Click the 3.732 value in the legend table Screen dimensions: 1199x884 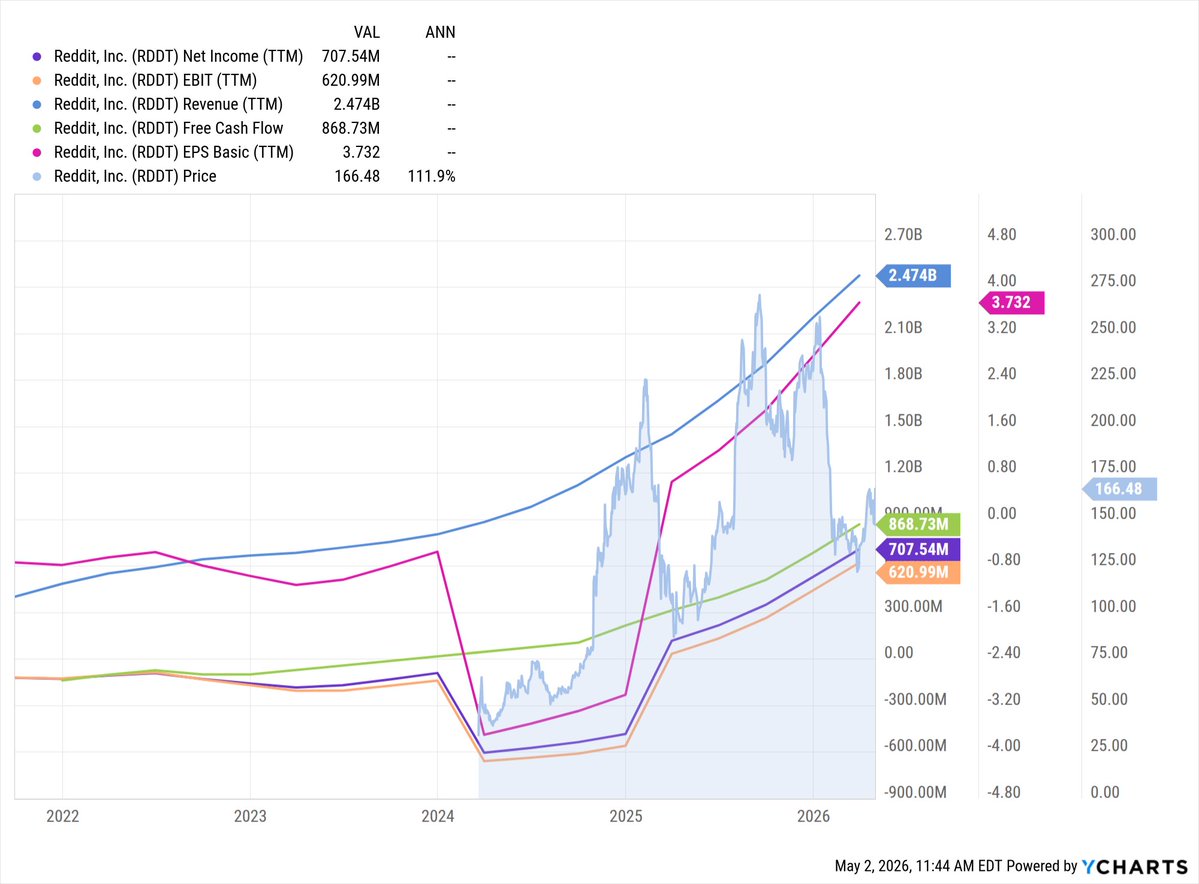[x=361, y=152]
